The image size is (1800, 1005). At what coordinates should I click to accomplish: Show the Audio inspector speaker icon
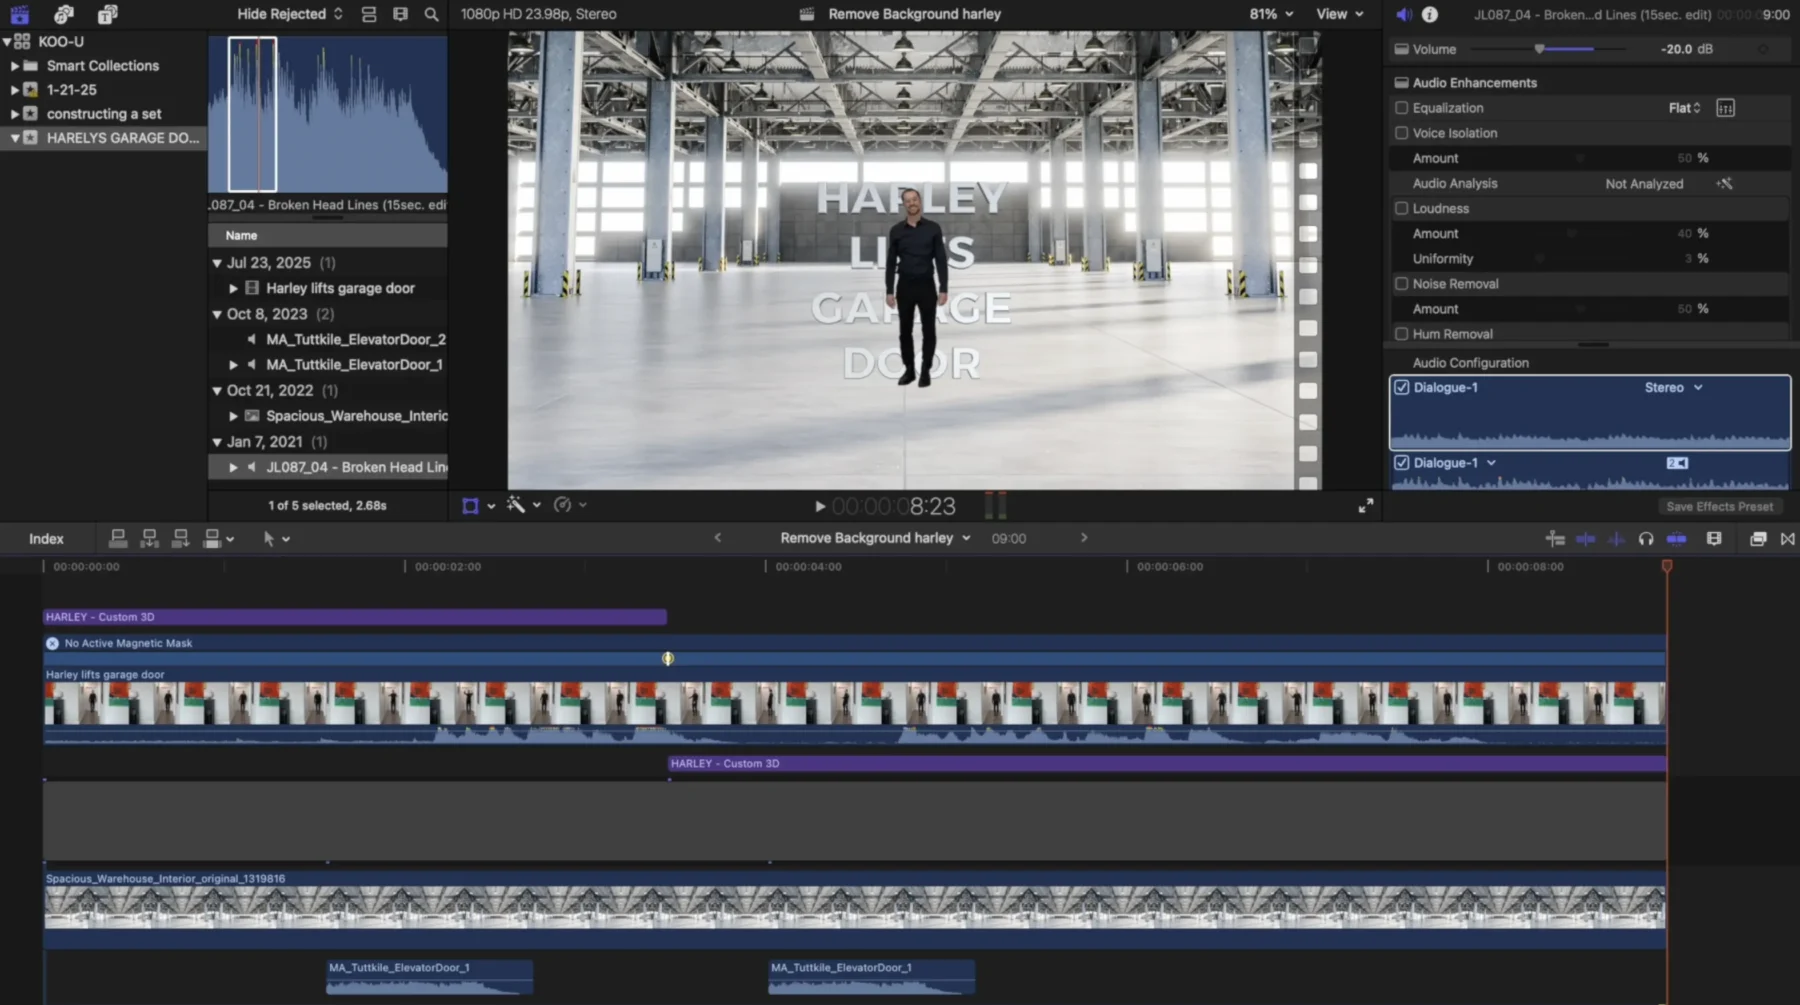click(1404, 14)
